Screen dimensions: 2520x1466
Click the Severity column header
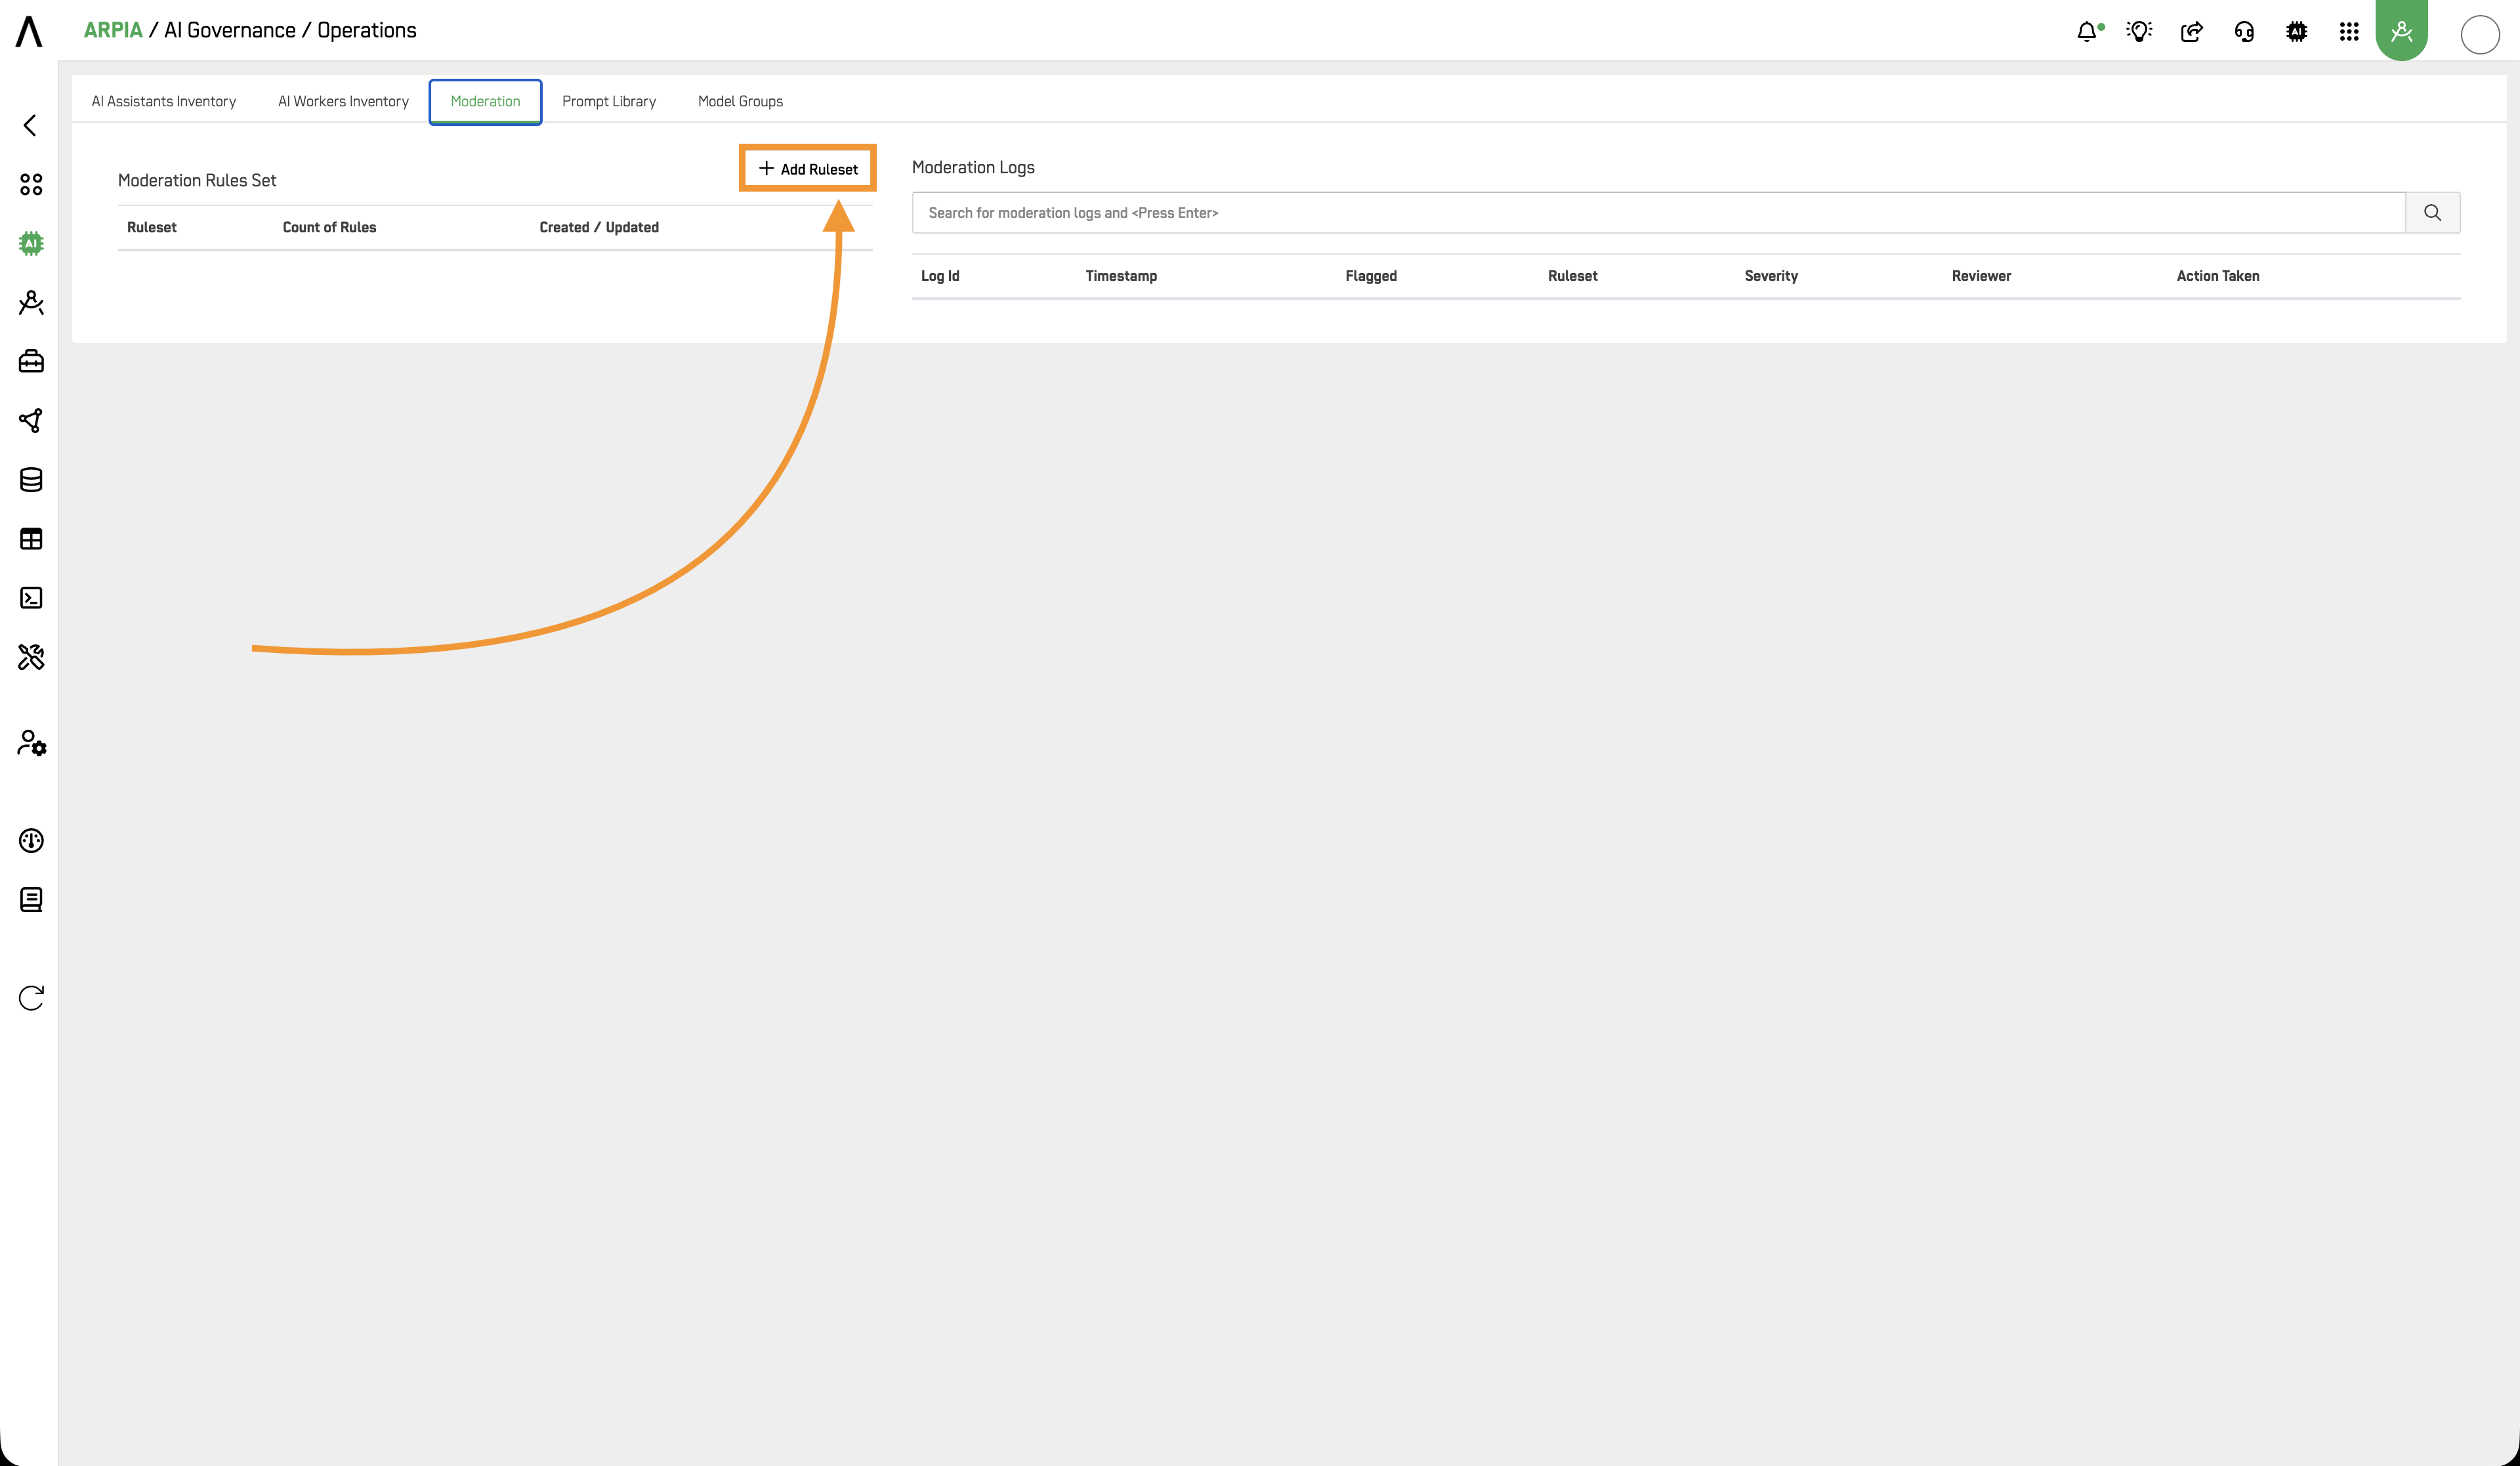[x=1771, y=276]
